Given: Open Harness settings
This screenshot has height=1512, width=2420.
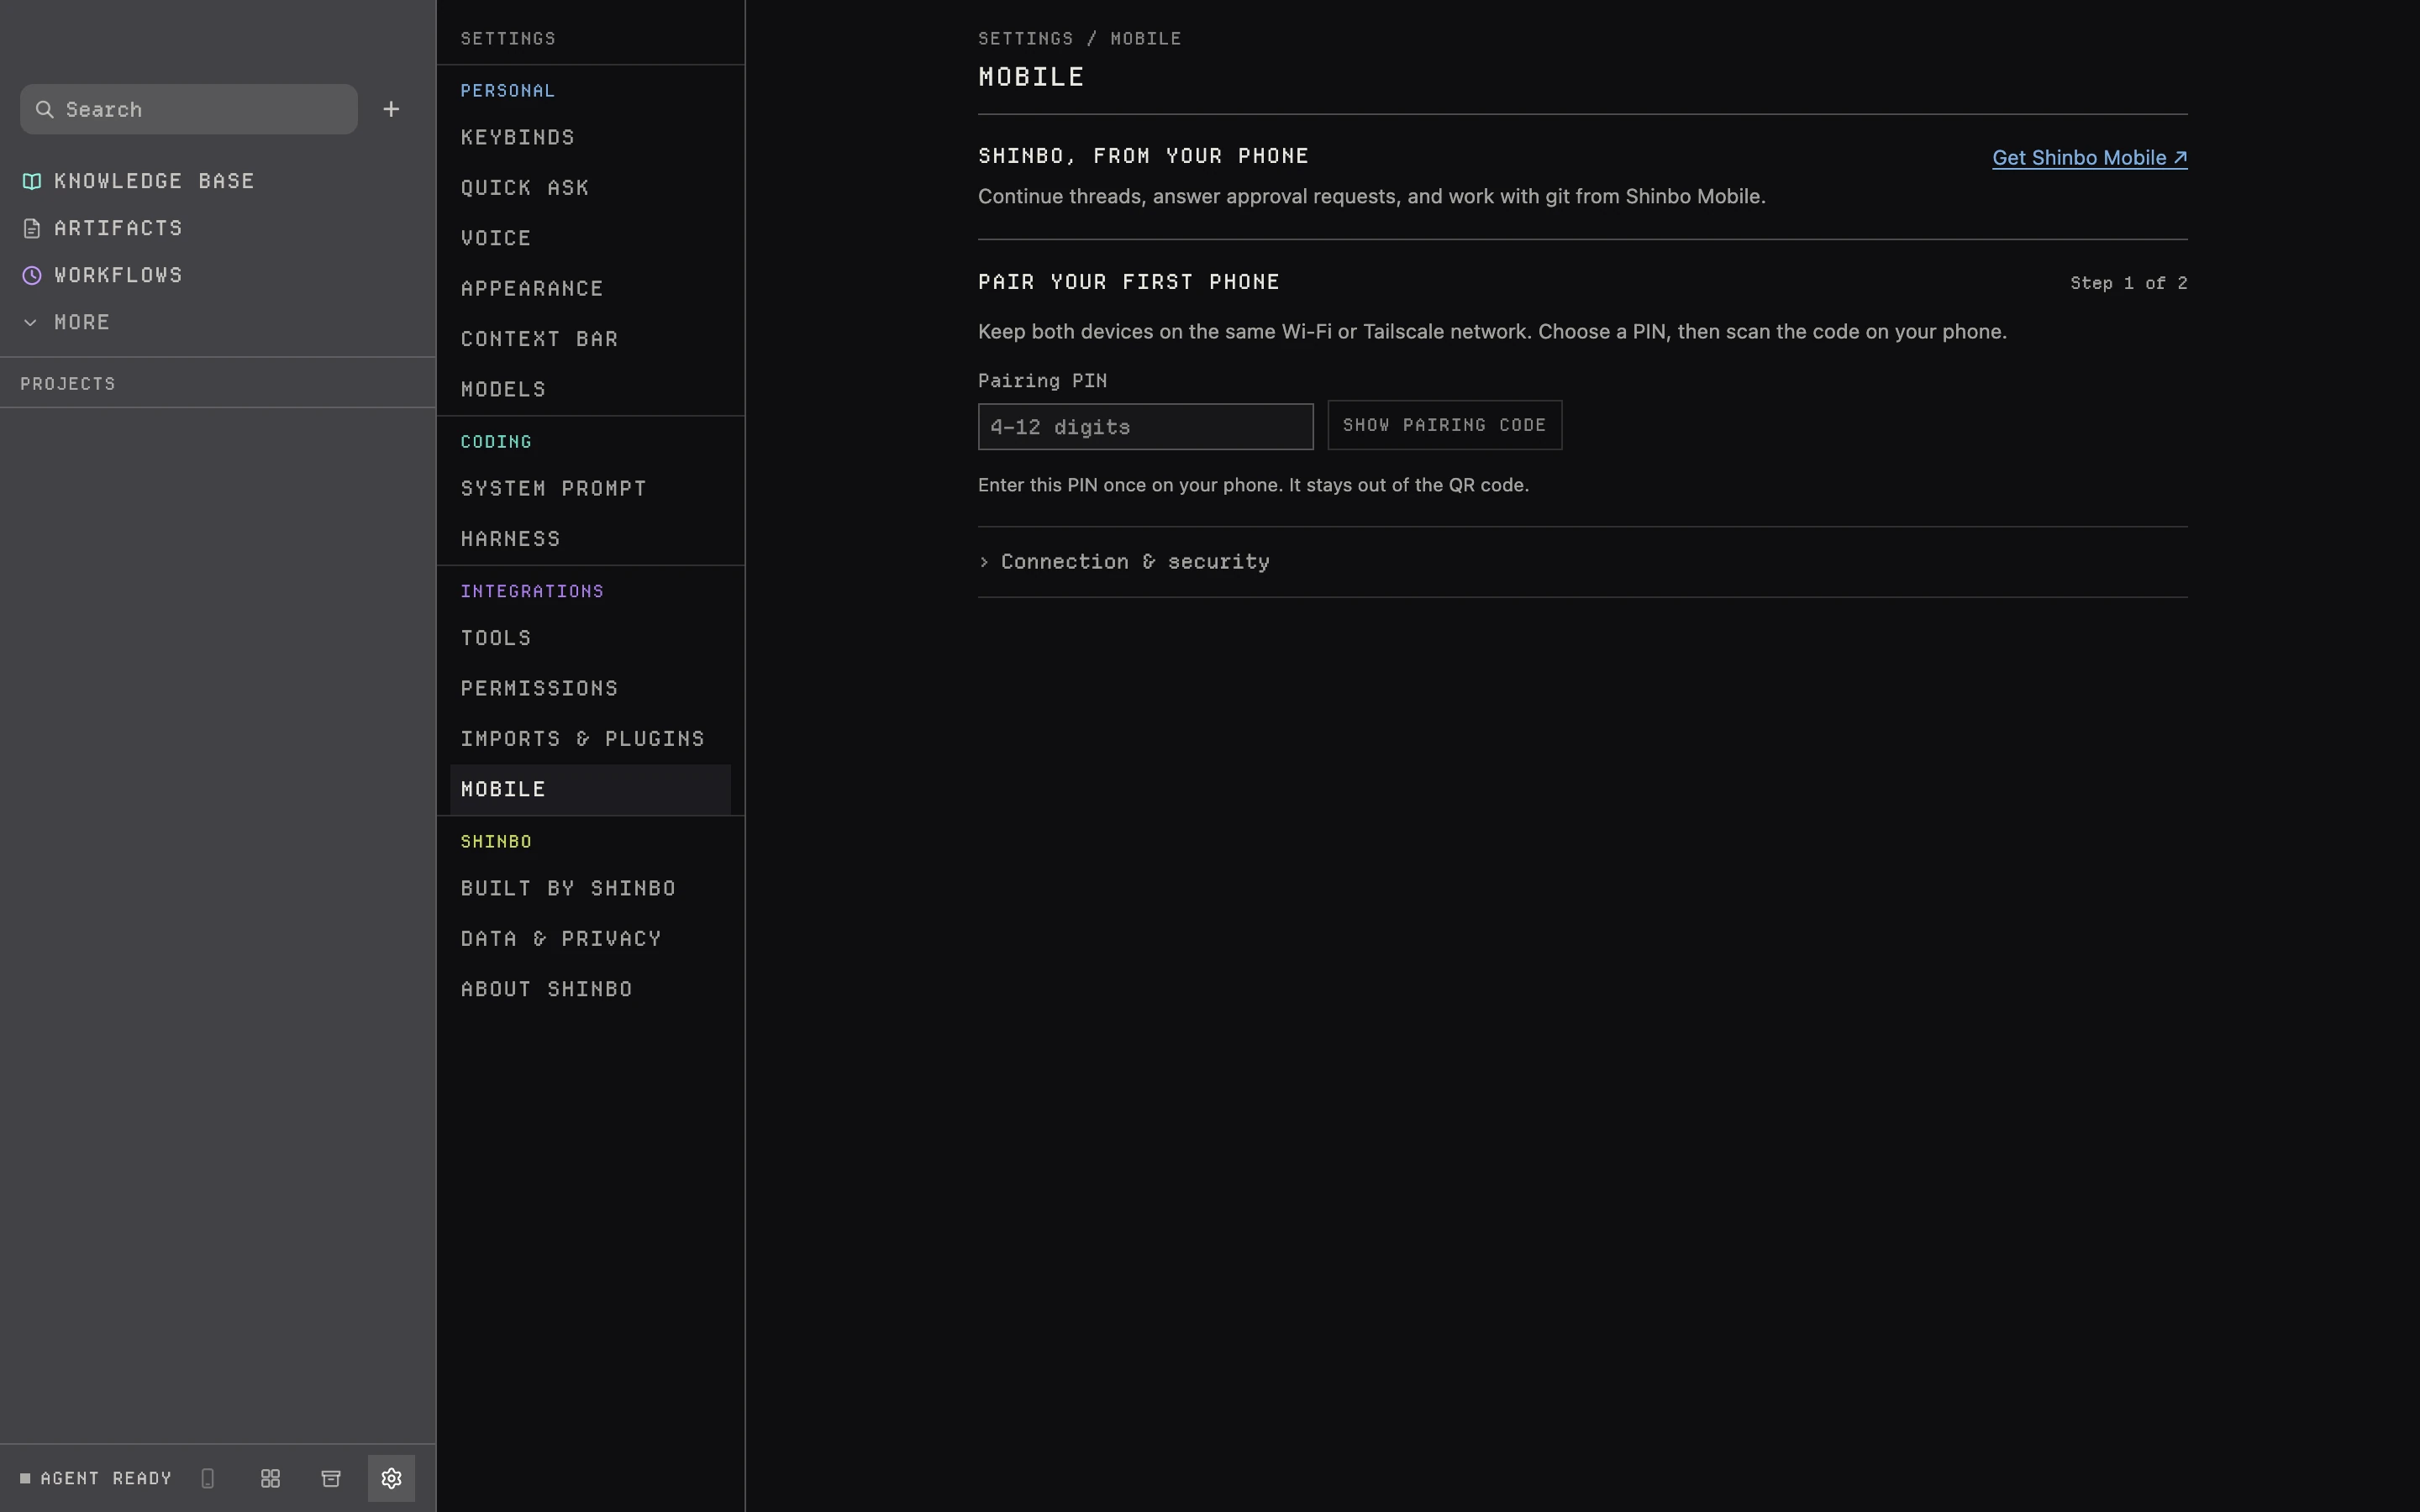Looking at the screenshot, I should 590,539.
